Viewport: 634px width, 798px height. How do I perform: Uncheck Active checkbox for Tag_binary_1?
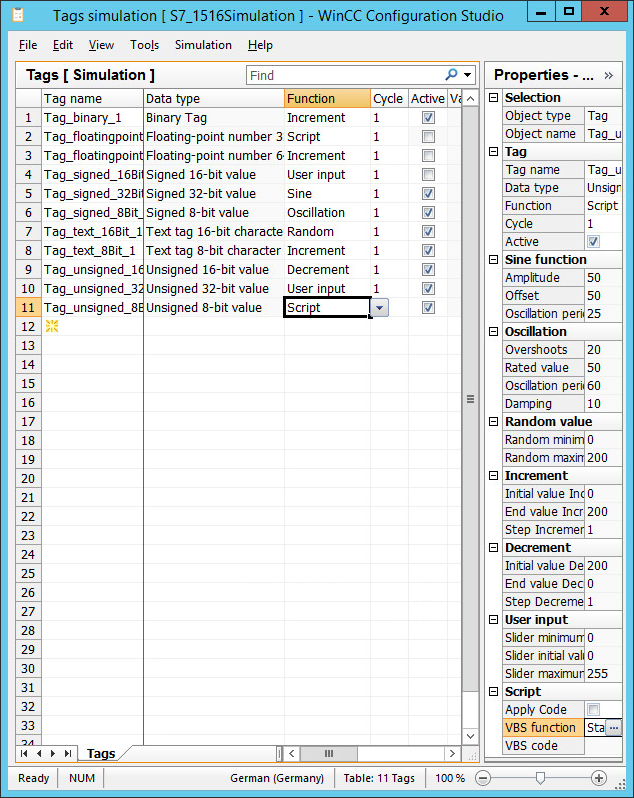[x=428, y=118]
